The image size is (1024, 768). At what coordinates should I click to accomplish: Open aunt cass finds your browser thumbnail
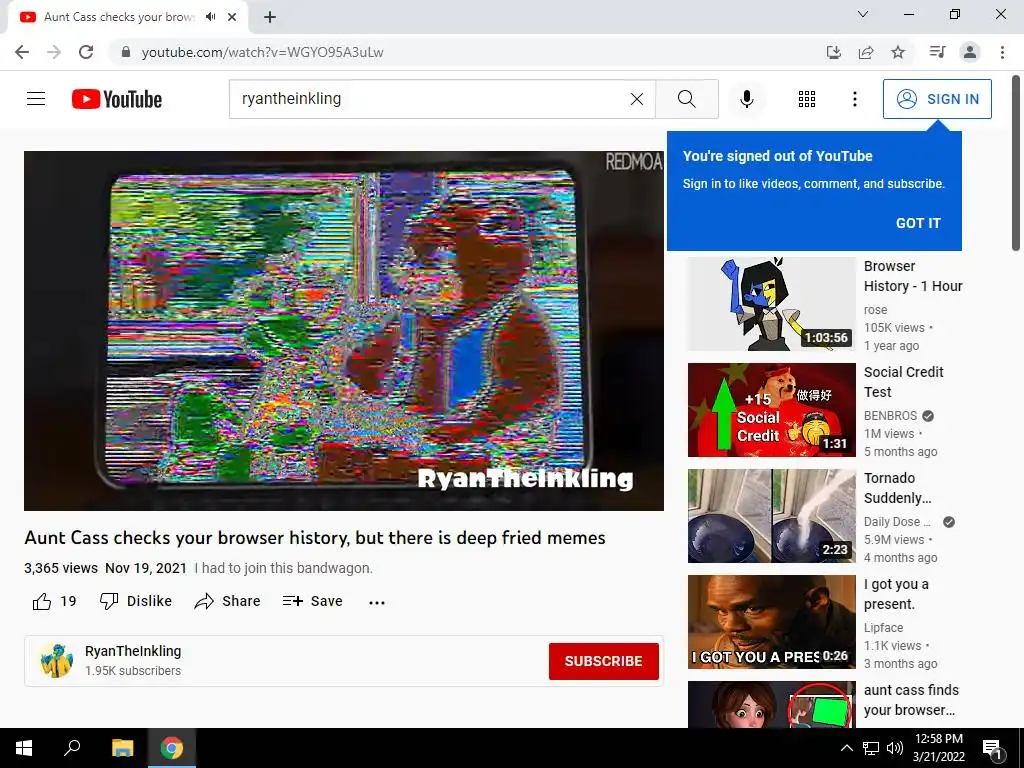tap(771, 705)
